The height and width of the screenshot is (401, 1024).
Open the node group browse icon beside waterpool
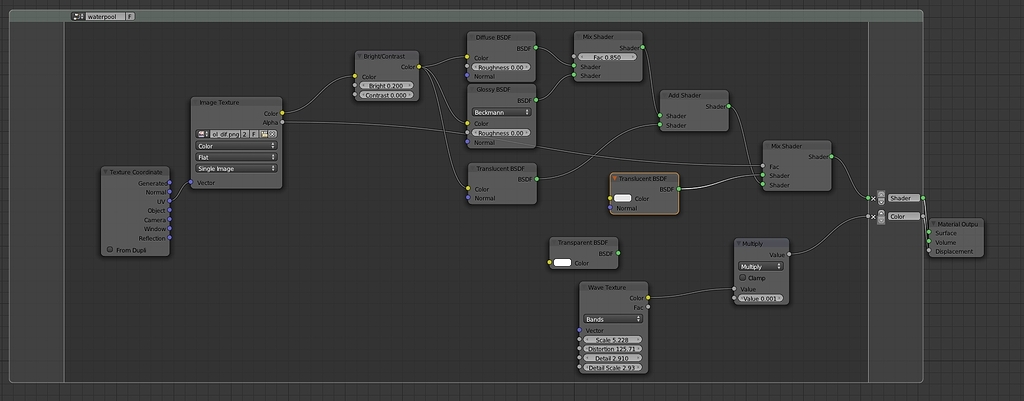point(78,16)
